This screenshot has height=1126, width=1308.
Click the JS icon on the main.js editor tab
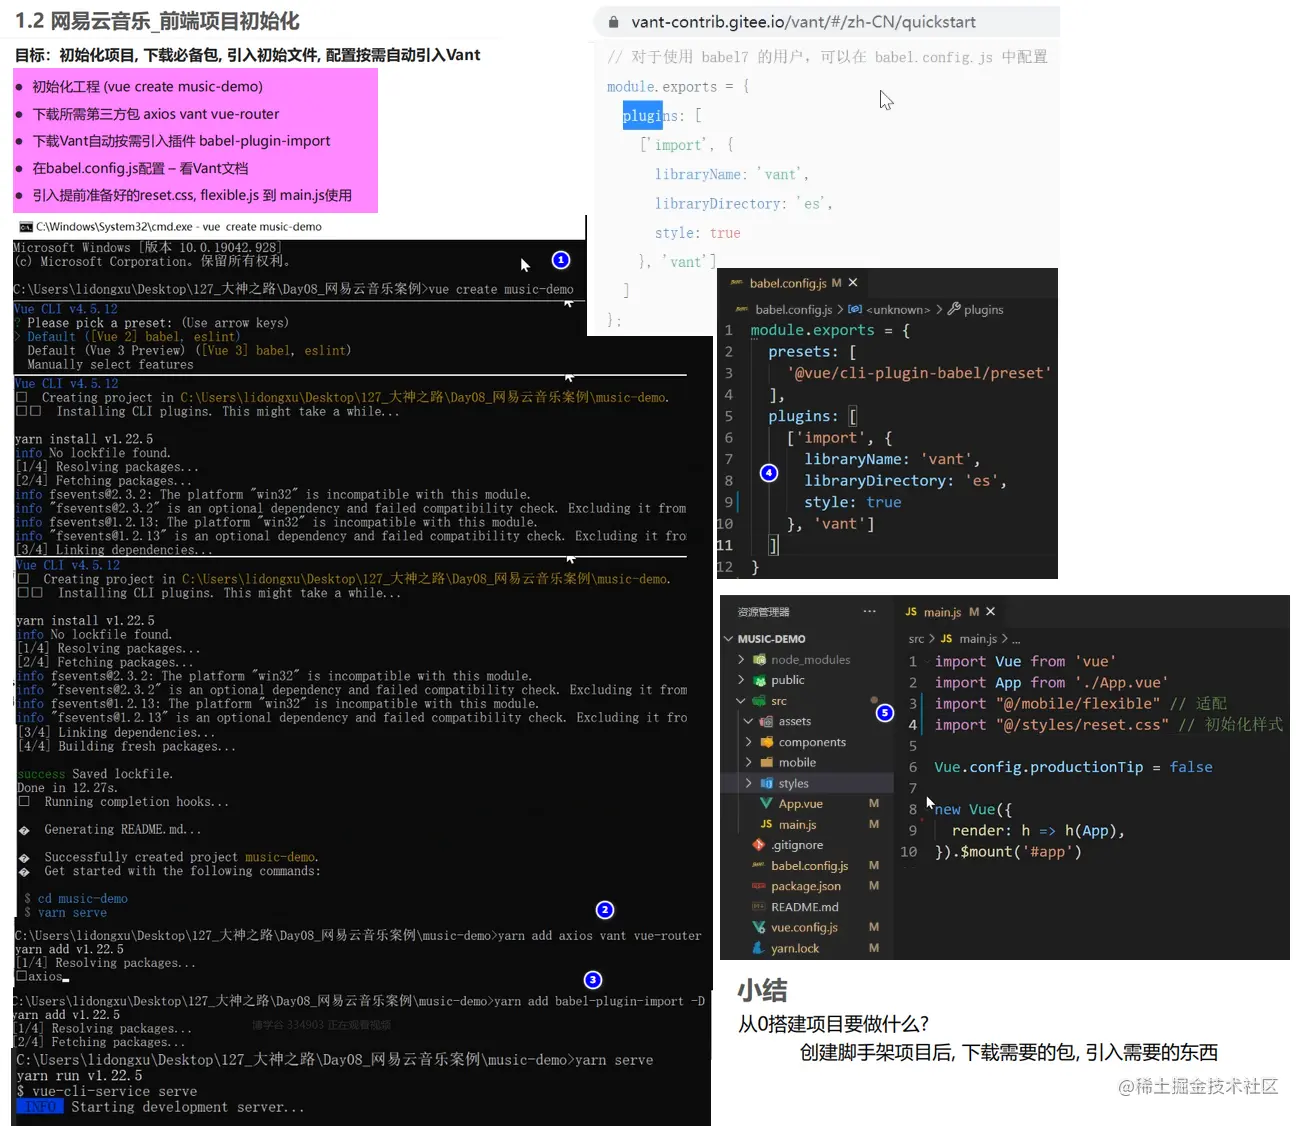pos(911,612)
